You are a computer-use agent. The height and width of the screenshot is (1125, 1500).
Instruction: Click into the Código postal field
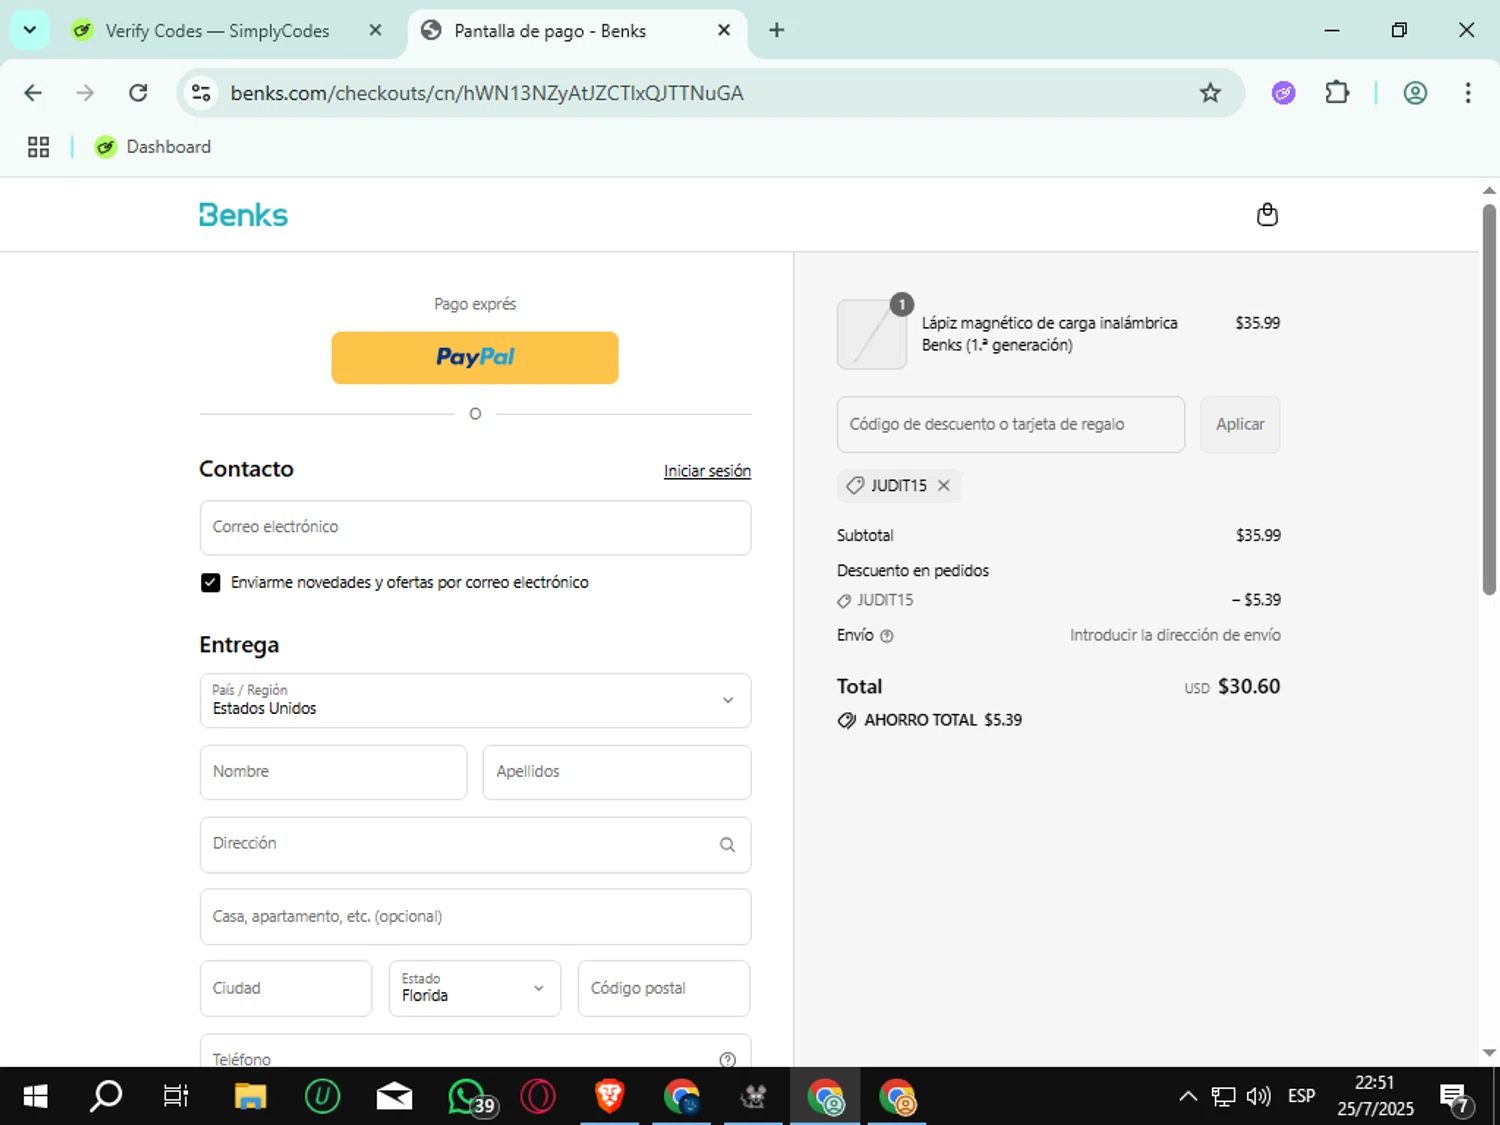[664, 988]
